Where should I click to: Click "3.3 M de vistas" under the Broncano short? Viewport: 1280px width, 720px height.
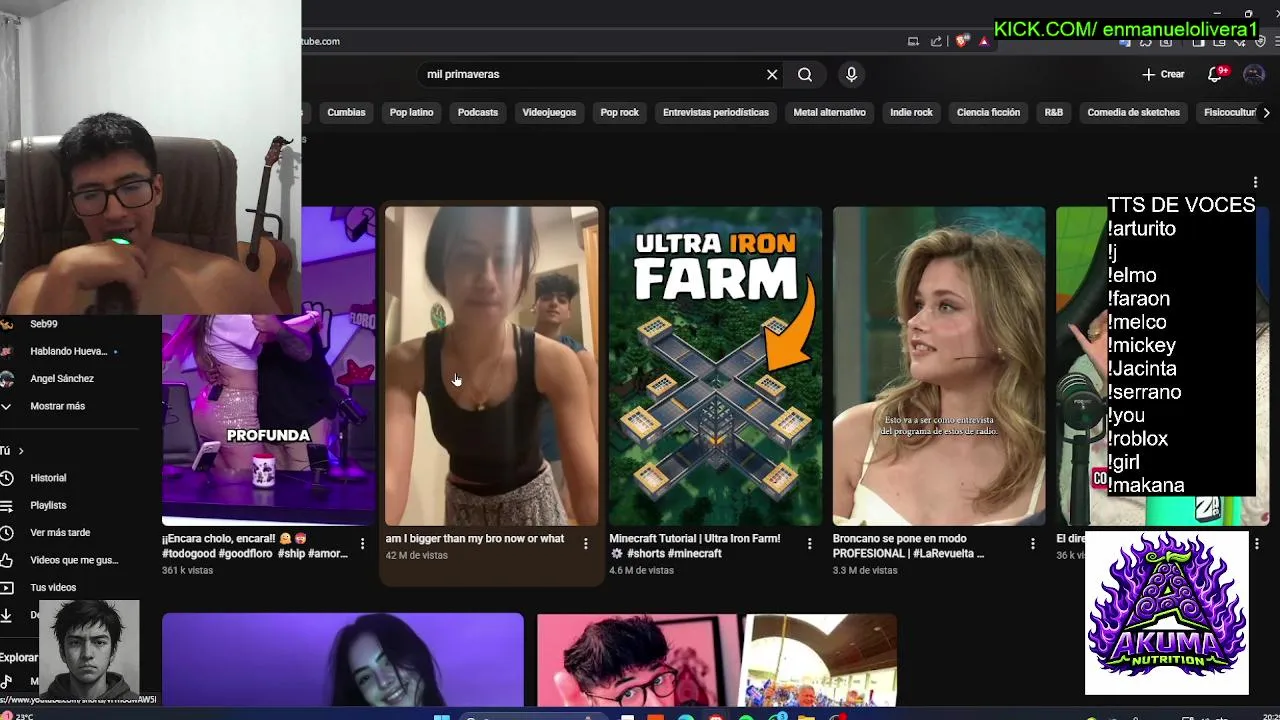(865, 570)
